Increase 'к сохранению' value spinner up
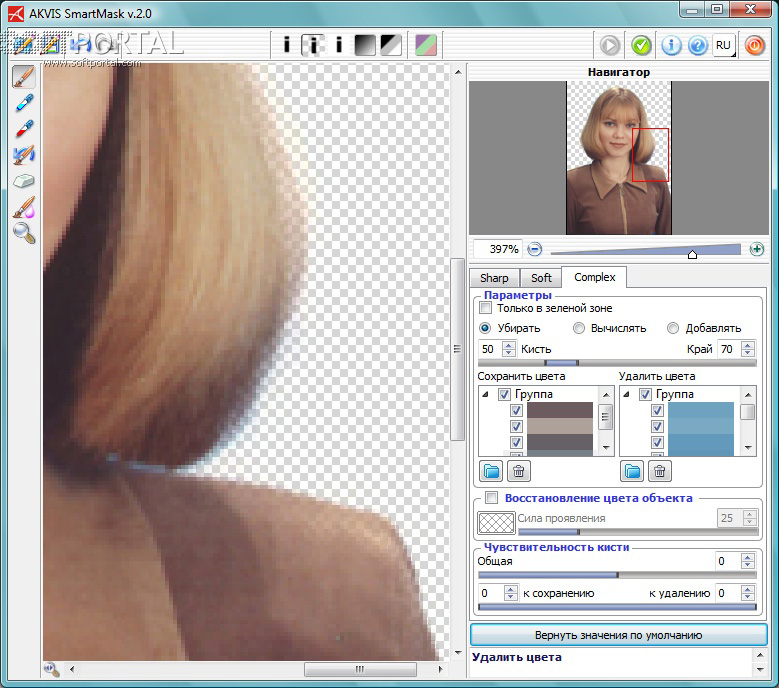 [x=510, y=589]
